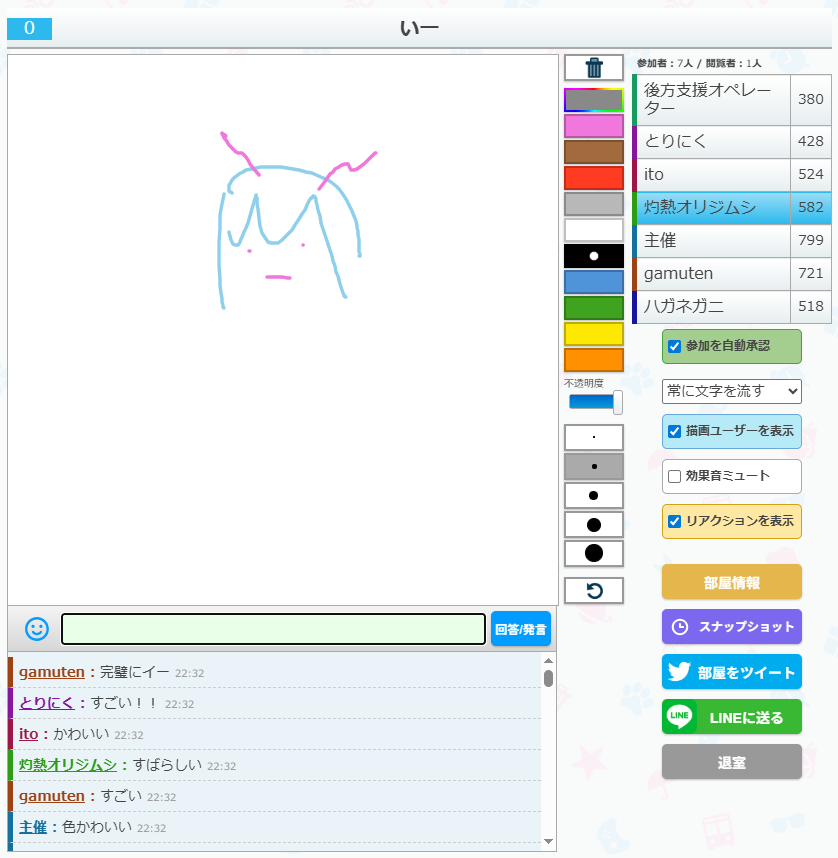
Task: Toggle the 参加を自動承認 checkbox
Action: (x=675, y=346)
